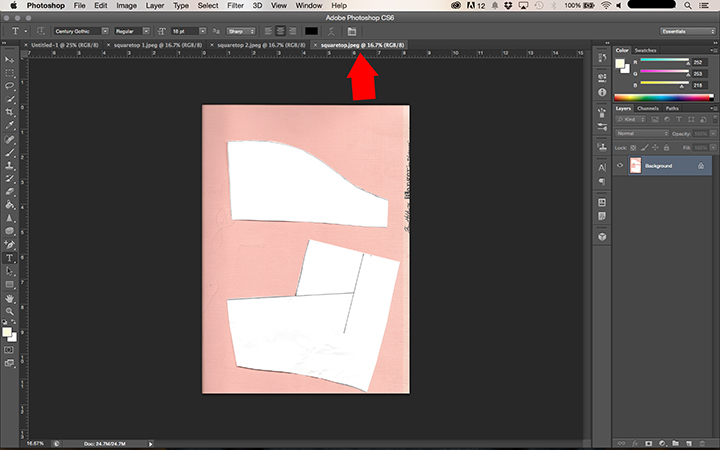Select the History Brush tool

click(9, 179)
